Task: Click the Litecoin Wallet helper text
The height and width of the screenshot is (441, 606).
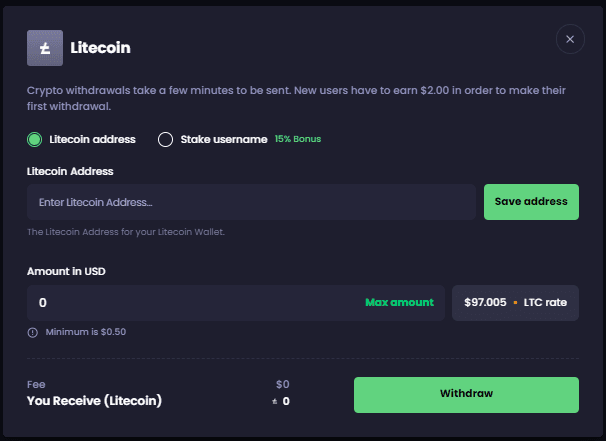Action: tap(126, 232)
